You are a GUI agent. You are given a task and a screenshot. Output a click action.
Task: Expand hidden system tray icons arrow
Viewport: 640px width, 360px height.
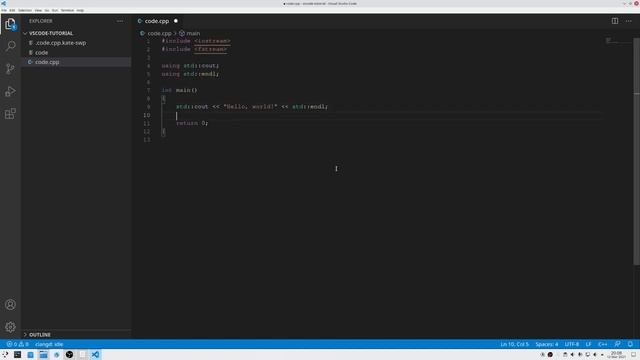click(602, 354)
